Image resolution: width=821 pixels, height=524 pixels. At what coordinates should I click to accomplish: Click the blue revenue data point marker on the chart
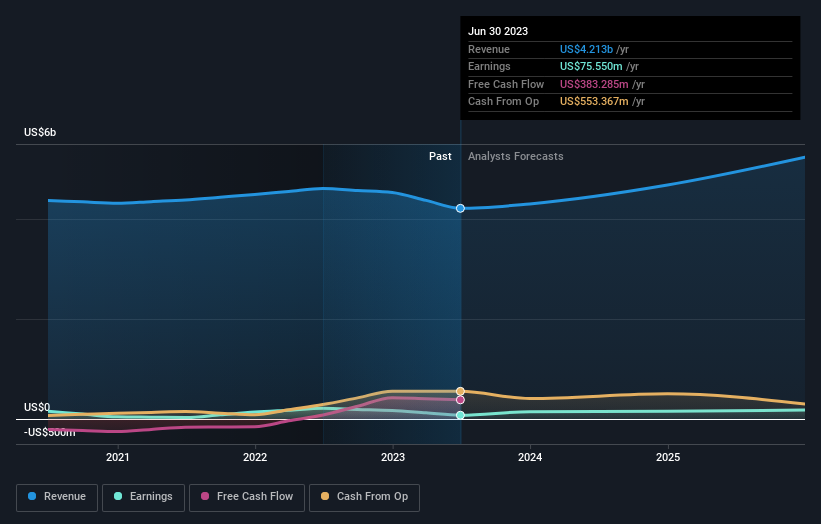(460, 208)
